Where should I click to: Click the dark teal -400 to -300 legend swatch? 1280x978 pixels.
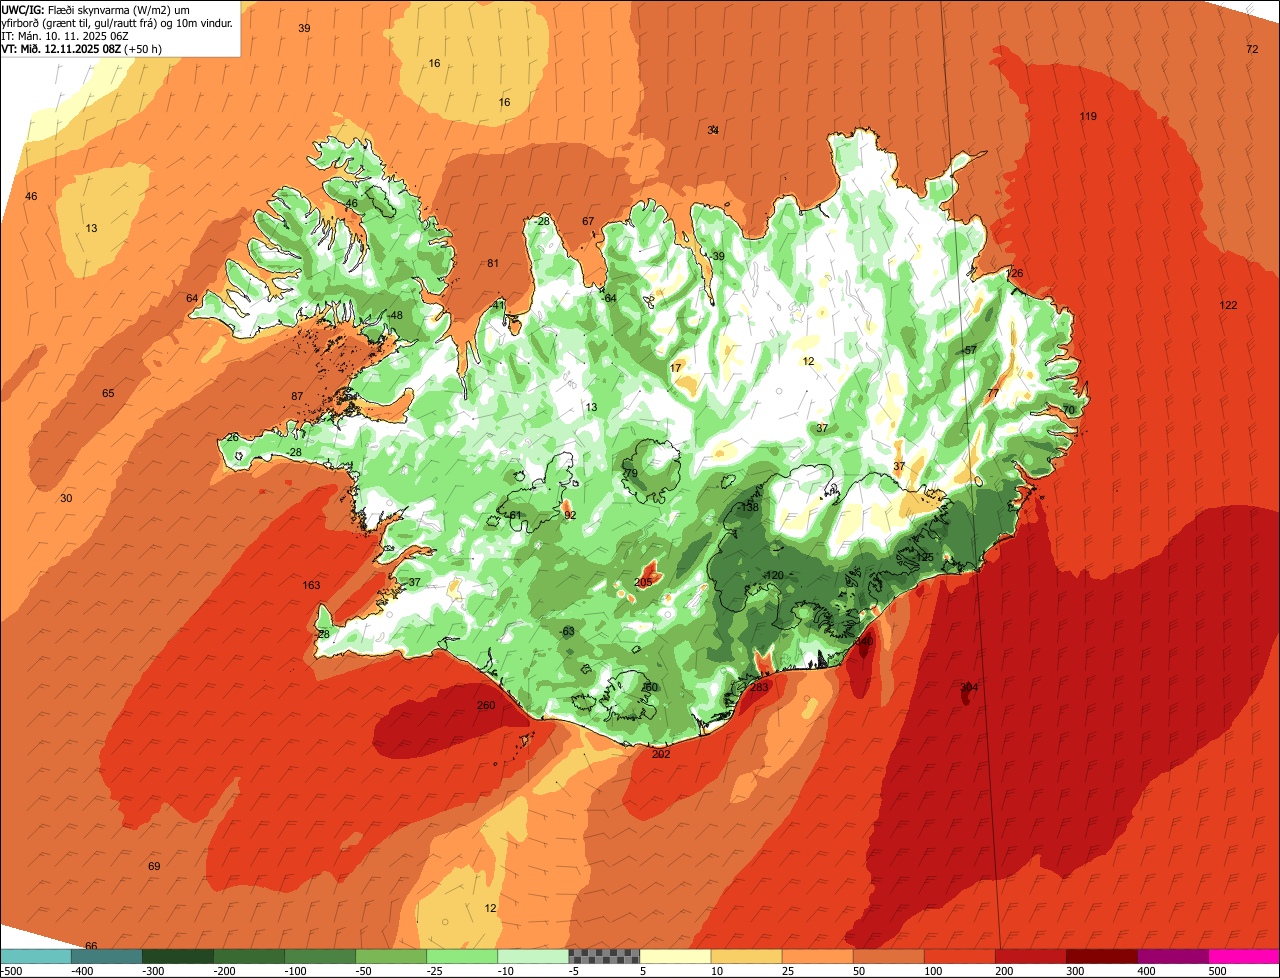click(x=107, y=955)
